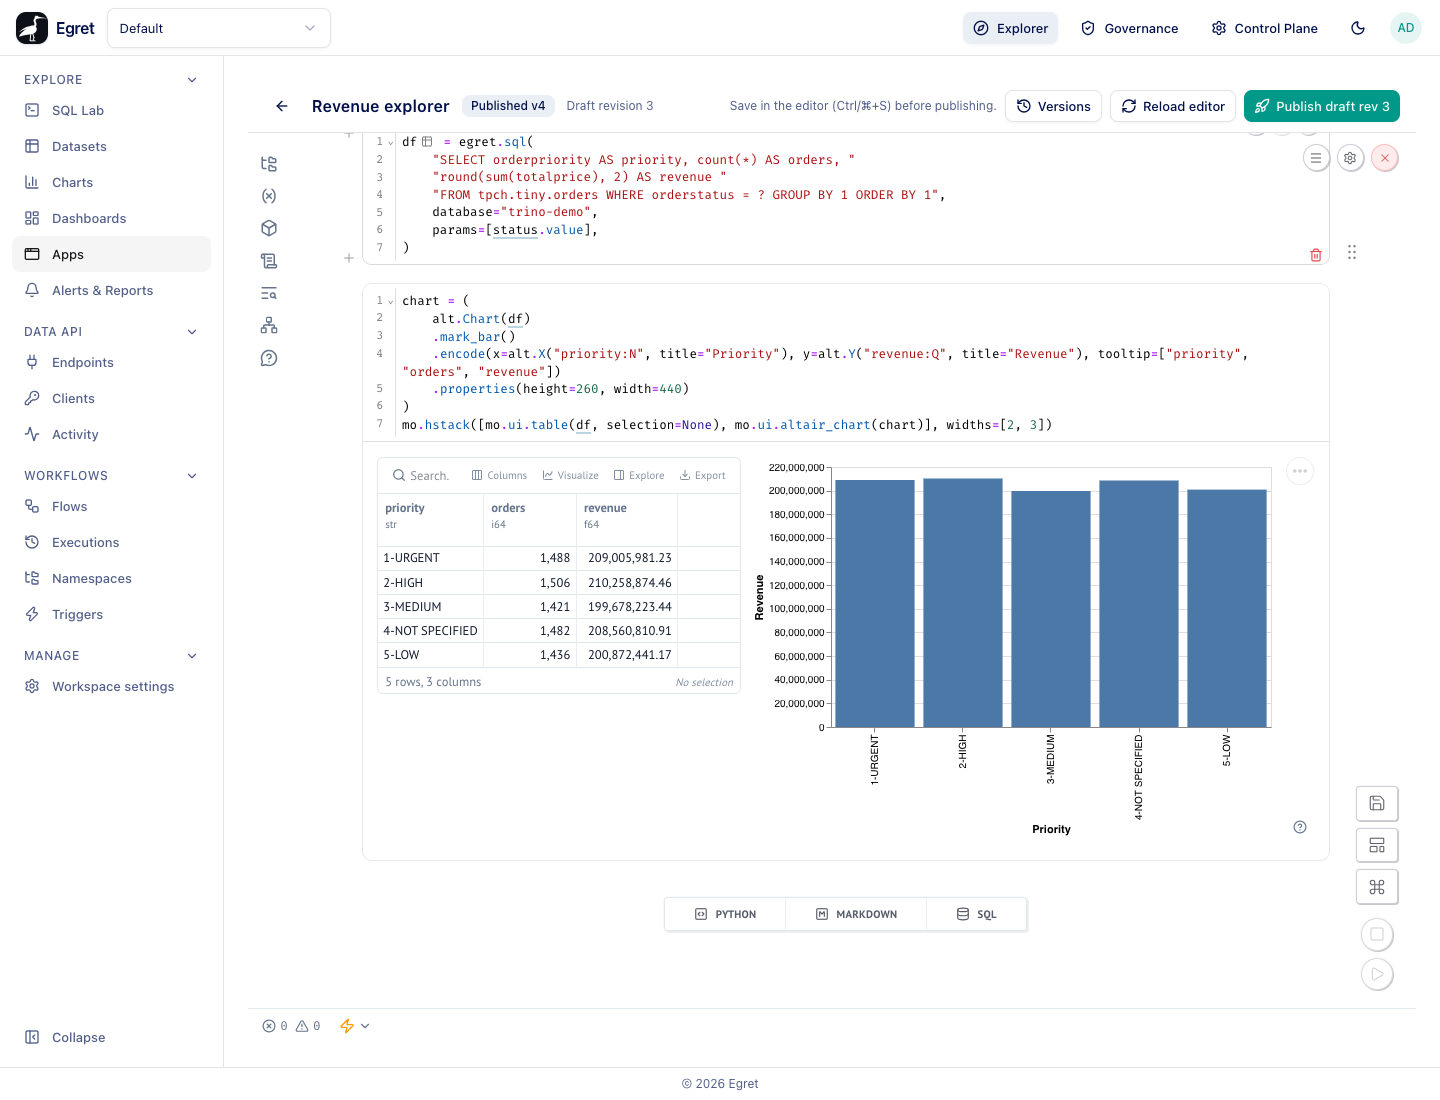Switch to the Control Plane tab
This screenshot has width=1440, height=1100.
(x=1264, y=28)
